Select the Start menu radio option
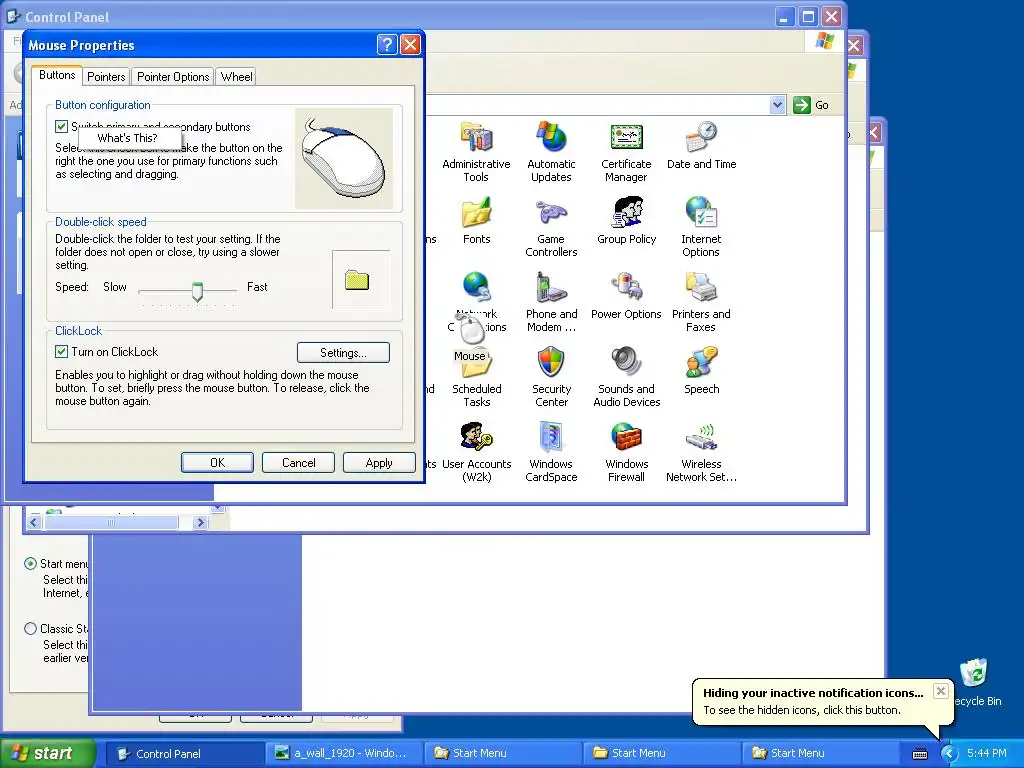This screenshot has height=768, width=1024. 30,563
